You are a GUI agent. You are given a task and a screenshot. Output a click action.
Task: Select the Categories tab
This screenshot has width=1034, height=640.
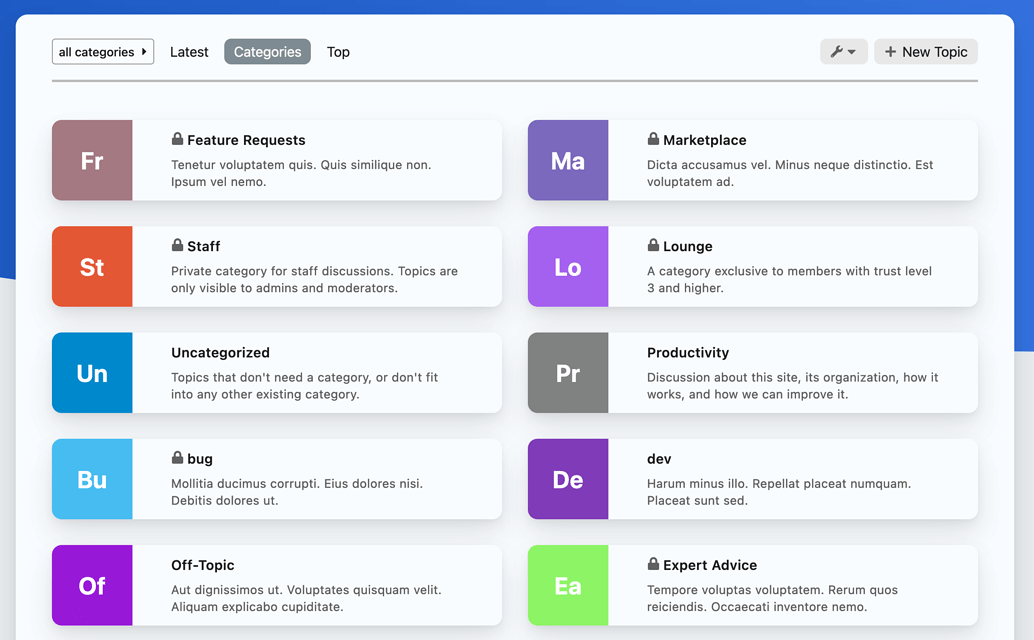pyautogui.click(x=267, y=52)
